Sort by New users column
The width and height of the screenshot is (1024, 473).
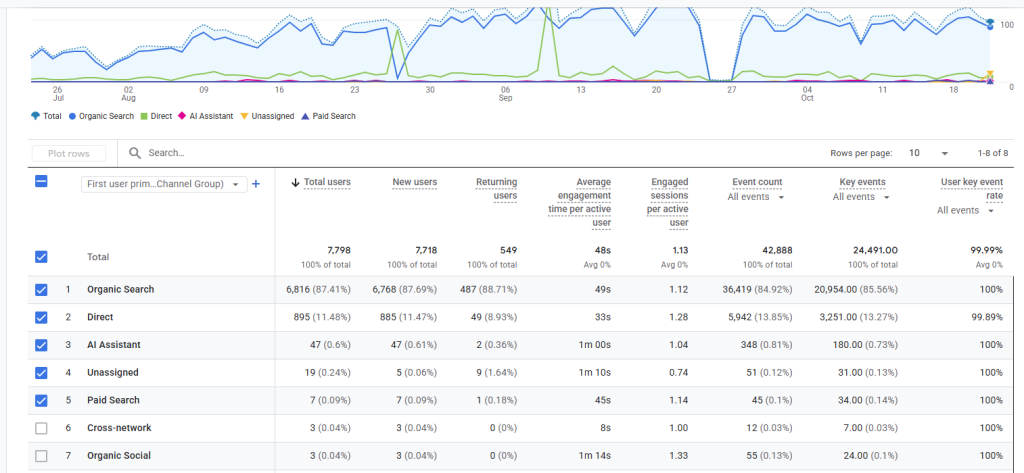coord(415,182)
